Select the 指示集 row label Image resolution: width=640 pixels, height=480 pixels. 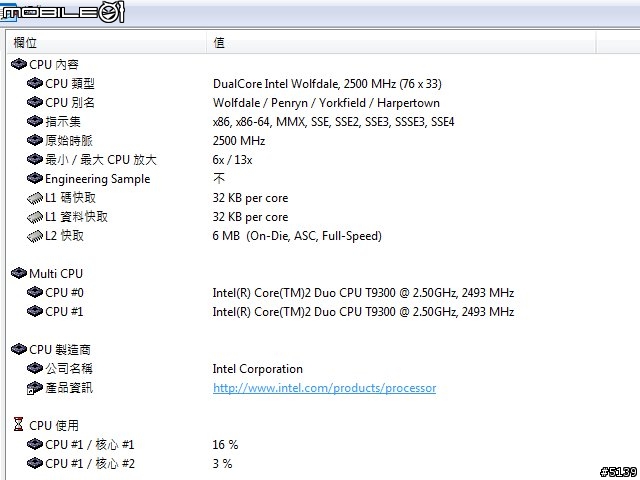(63, 122)
